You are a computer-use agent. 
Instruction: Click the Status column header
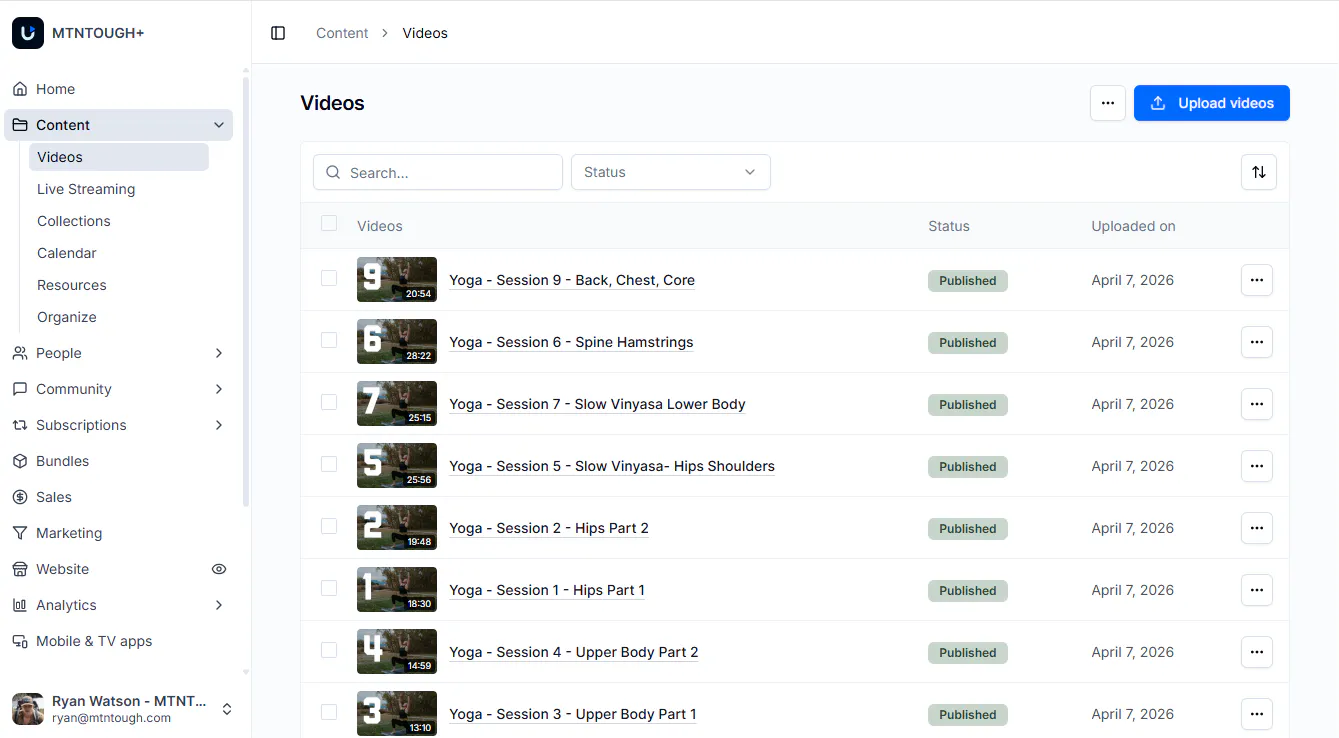point(949,226)
